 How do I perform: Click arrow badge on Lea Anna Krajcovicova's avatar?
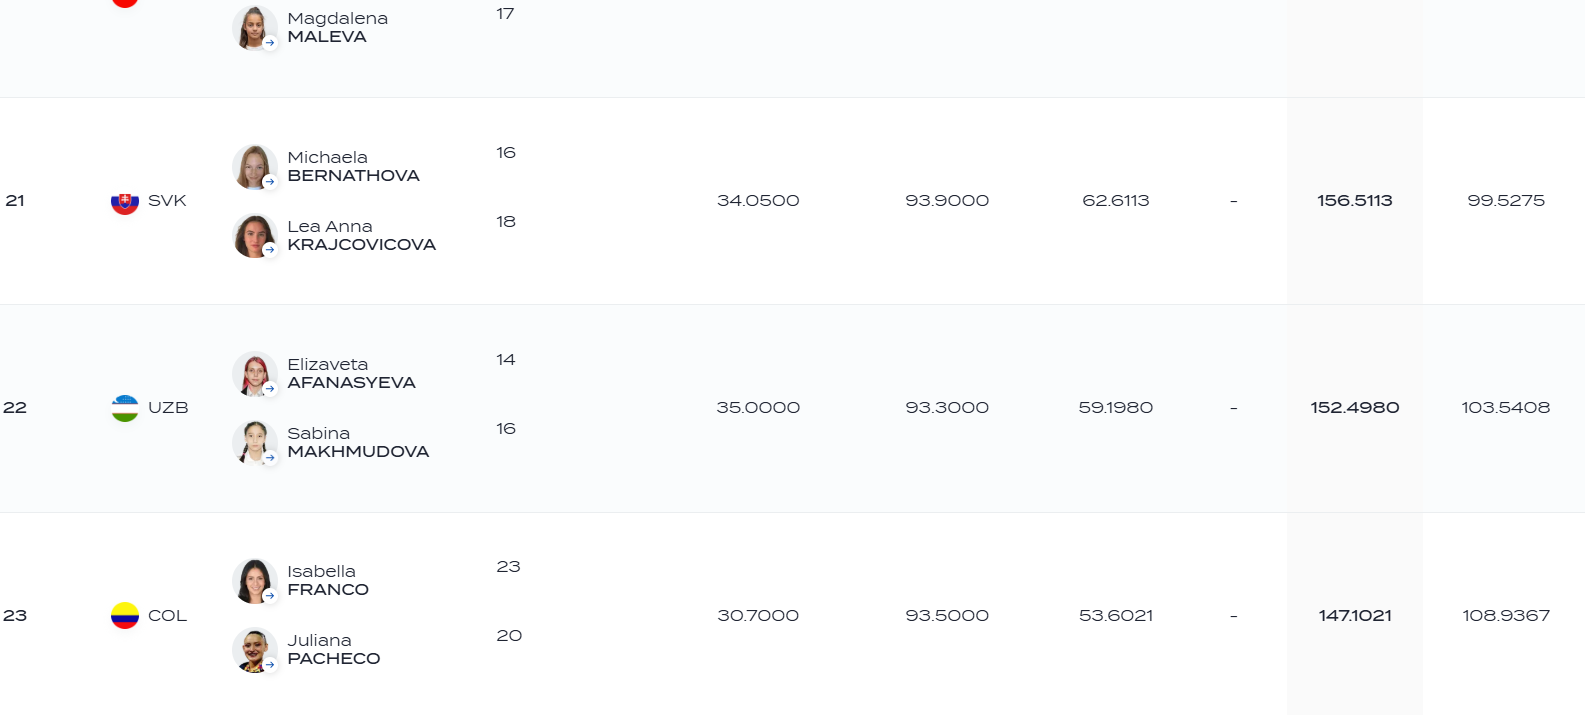(270, 251)
